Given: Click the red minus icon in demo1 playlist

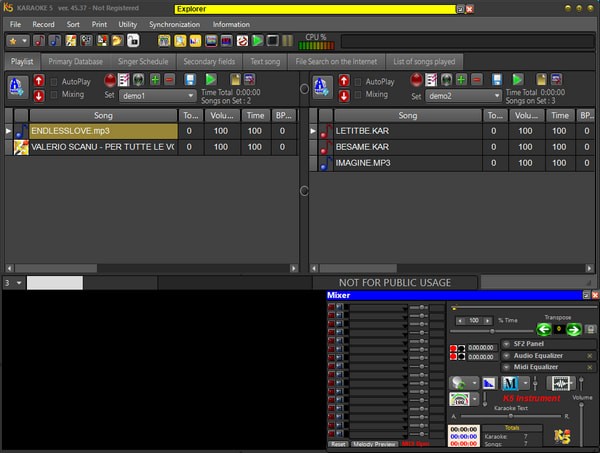Looking at the screenshot, I should pyautogui.click(x=171, y=79).
